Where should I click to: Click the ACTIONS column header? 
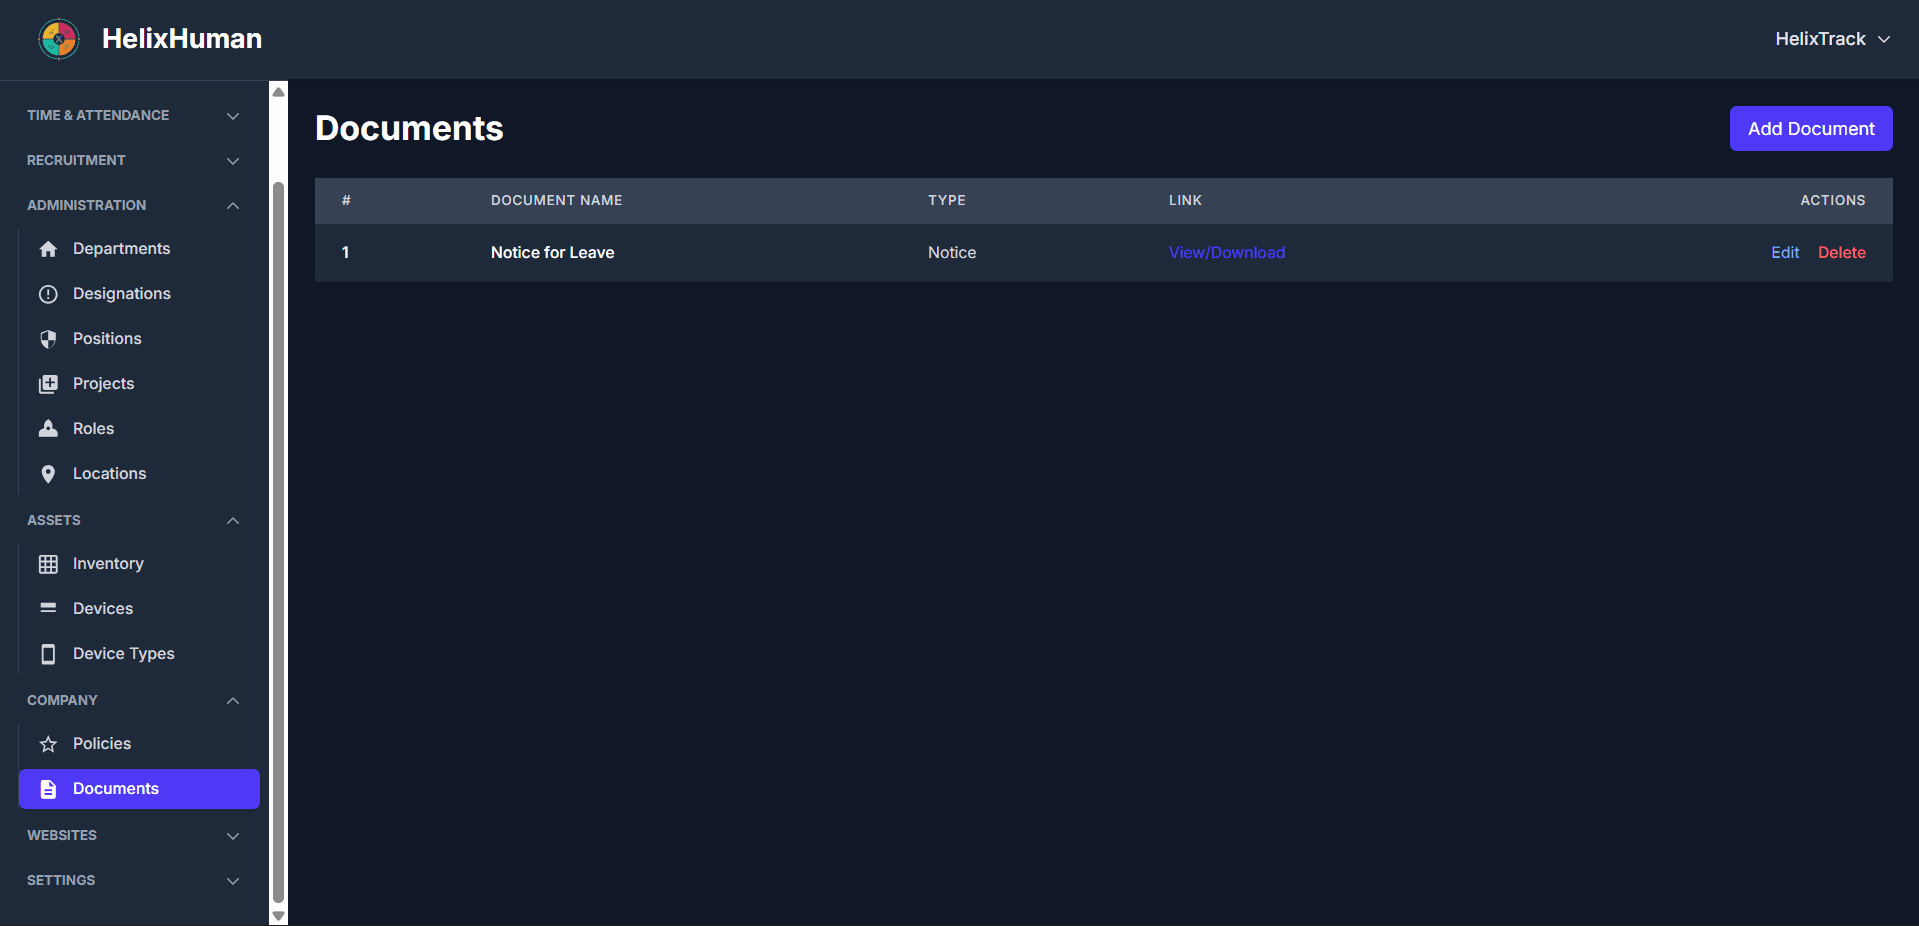pos(1833,201)
